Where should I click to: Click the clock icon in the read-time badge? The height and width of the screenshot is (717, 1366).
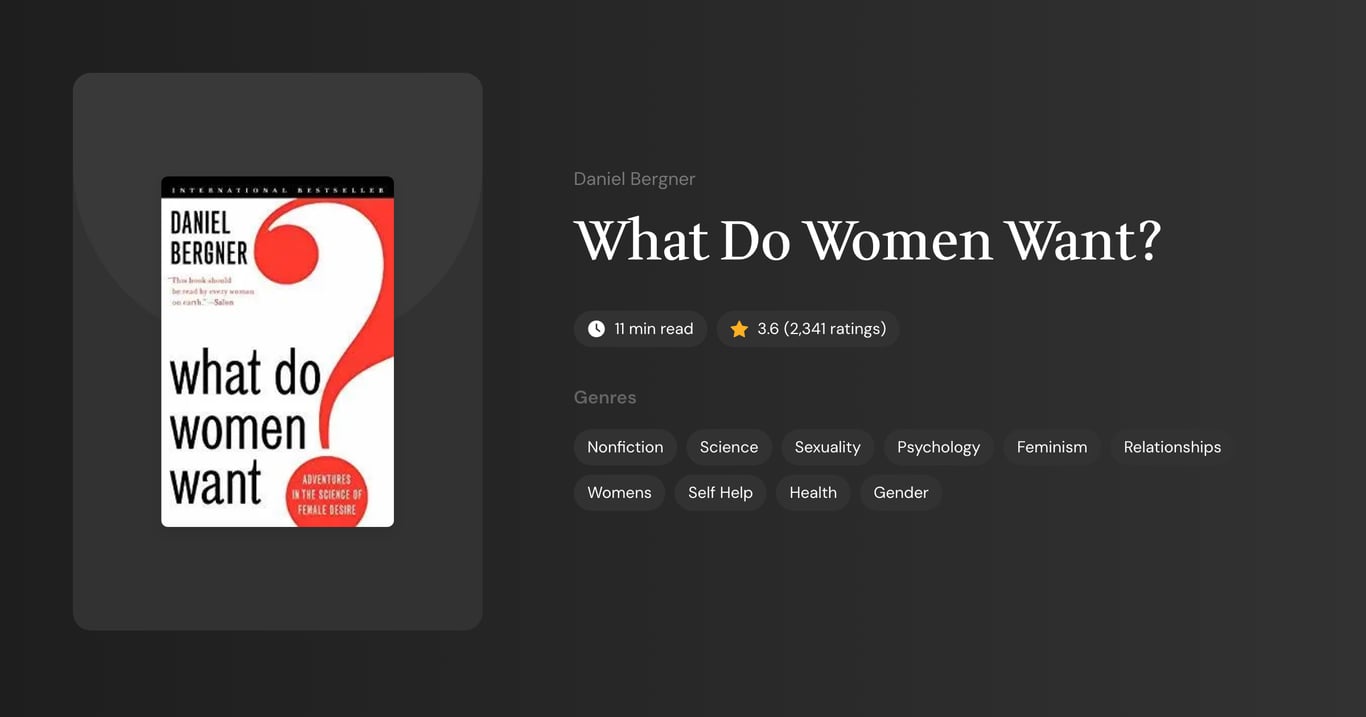pyautogui.click(x=595, y=328)
